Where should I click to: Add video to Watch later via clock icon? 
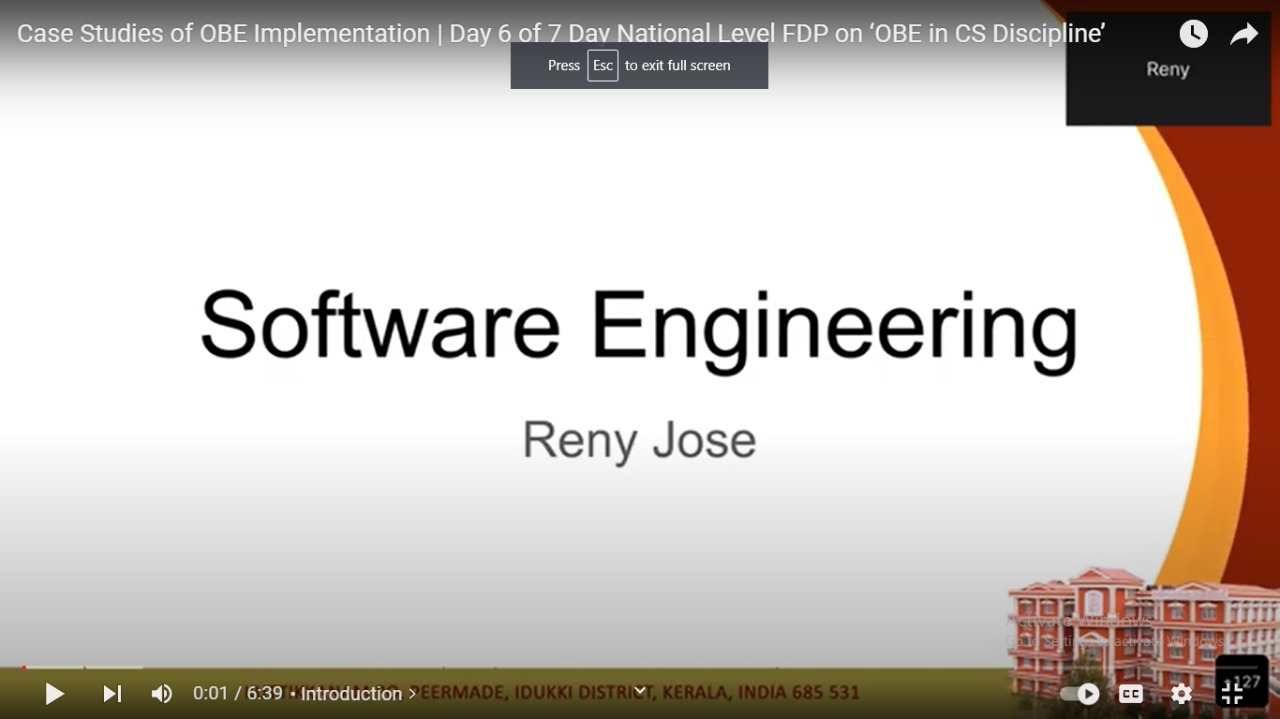[1193, 34]
